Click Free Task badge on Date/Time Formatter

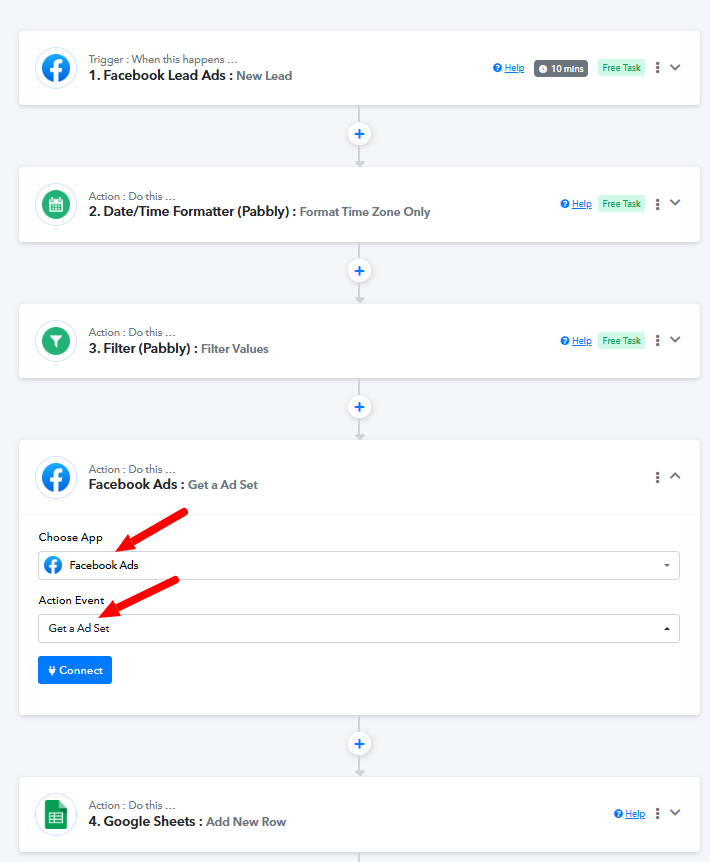pyautogui.click(x=621, y=204)
